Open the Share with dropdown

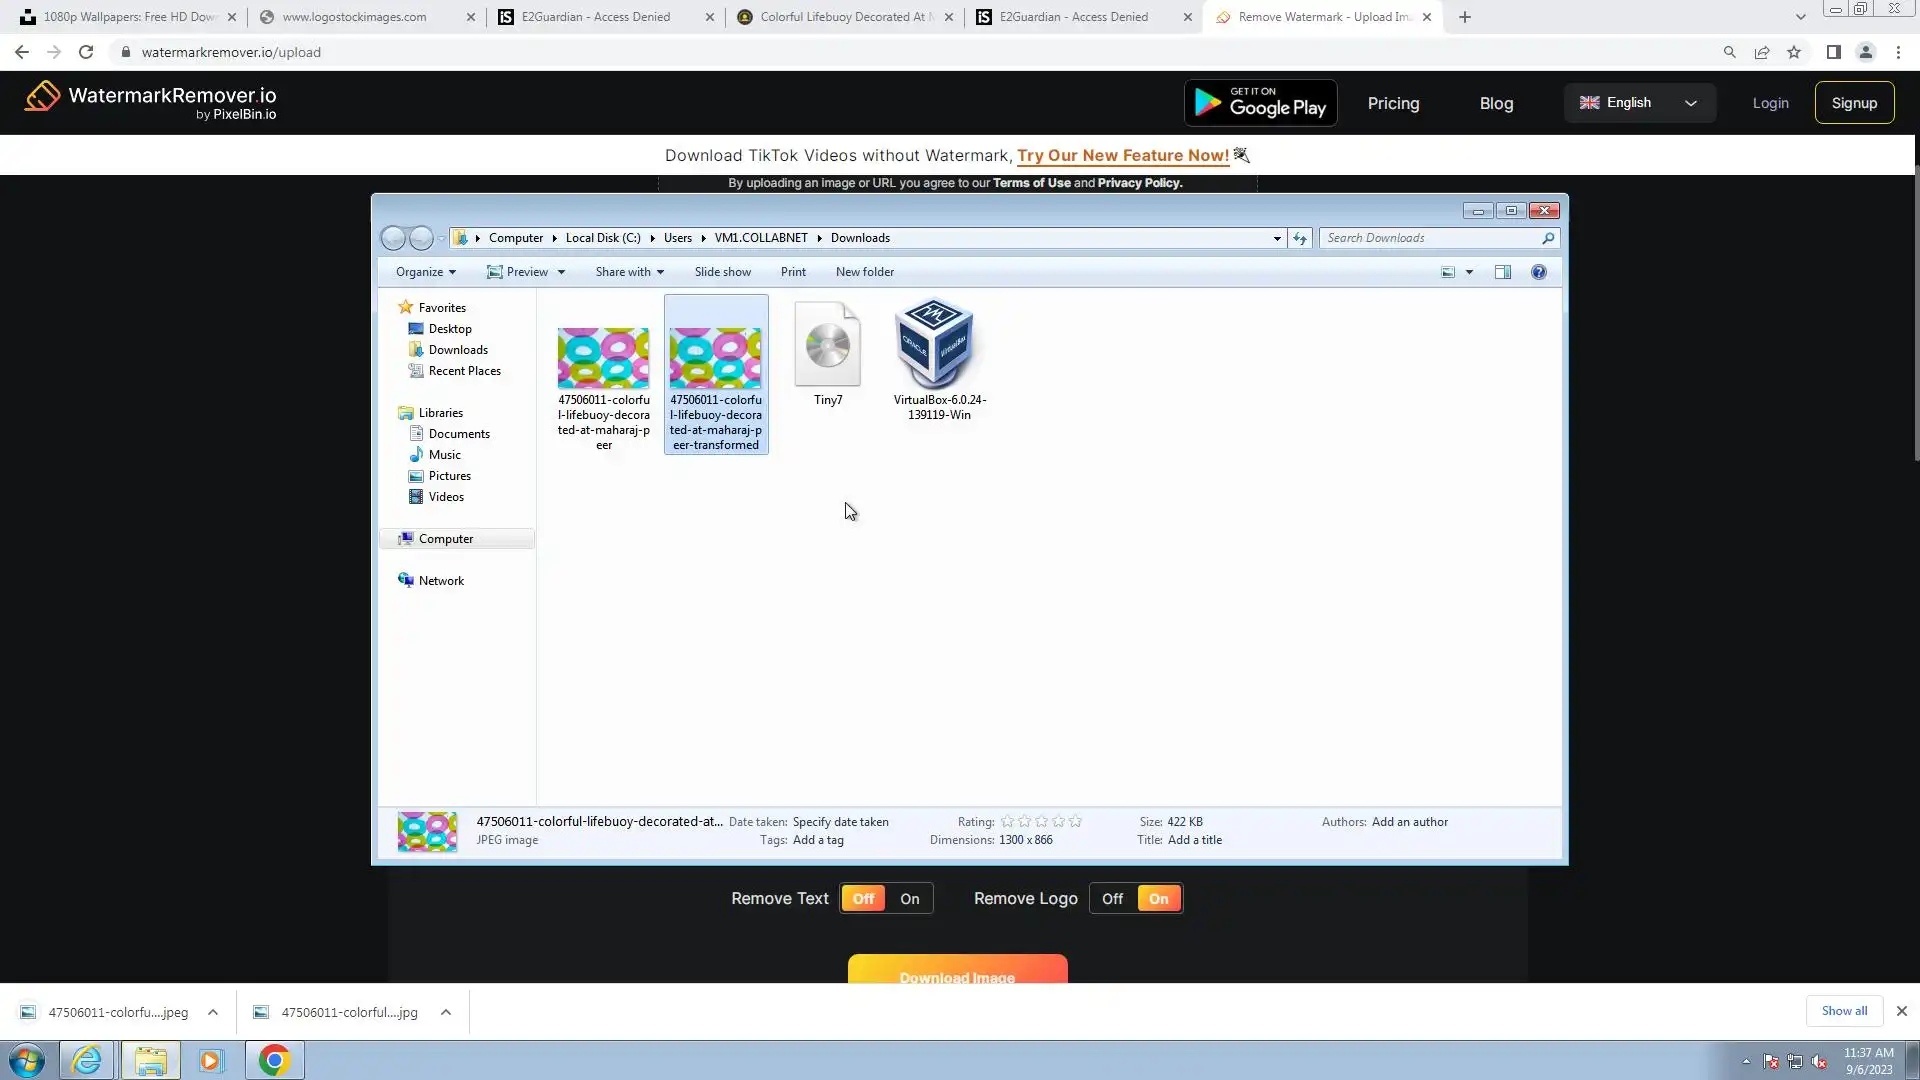pyautogui.click(x=629, y=272)
